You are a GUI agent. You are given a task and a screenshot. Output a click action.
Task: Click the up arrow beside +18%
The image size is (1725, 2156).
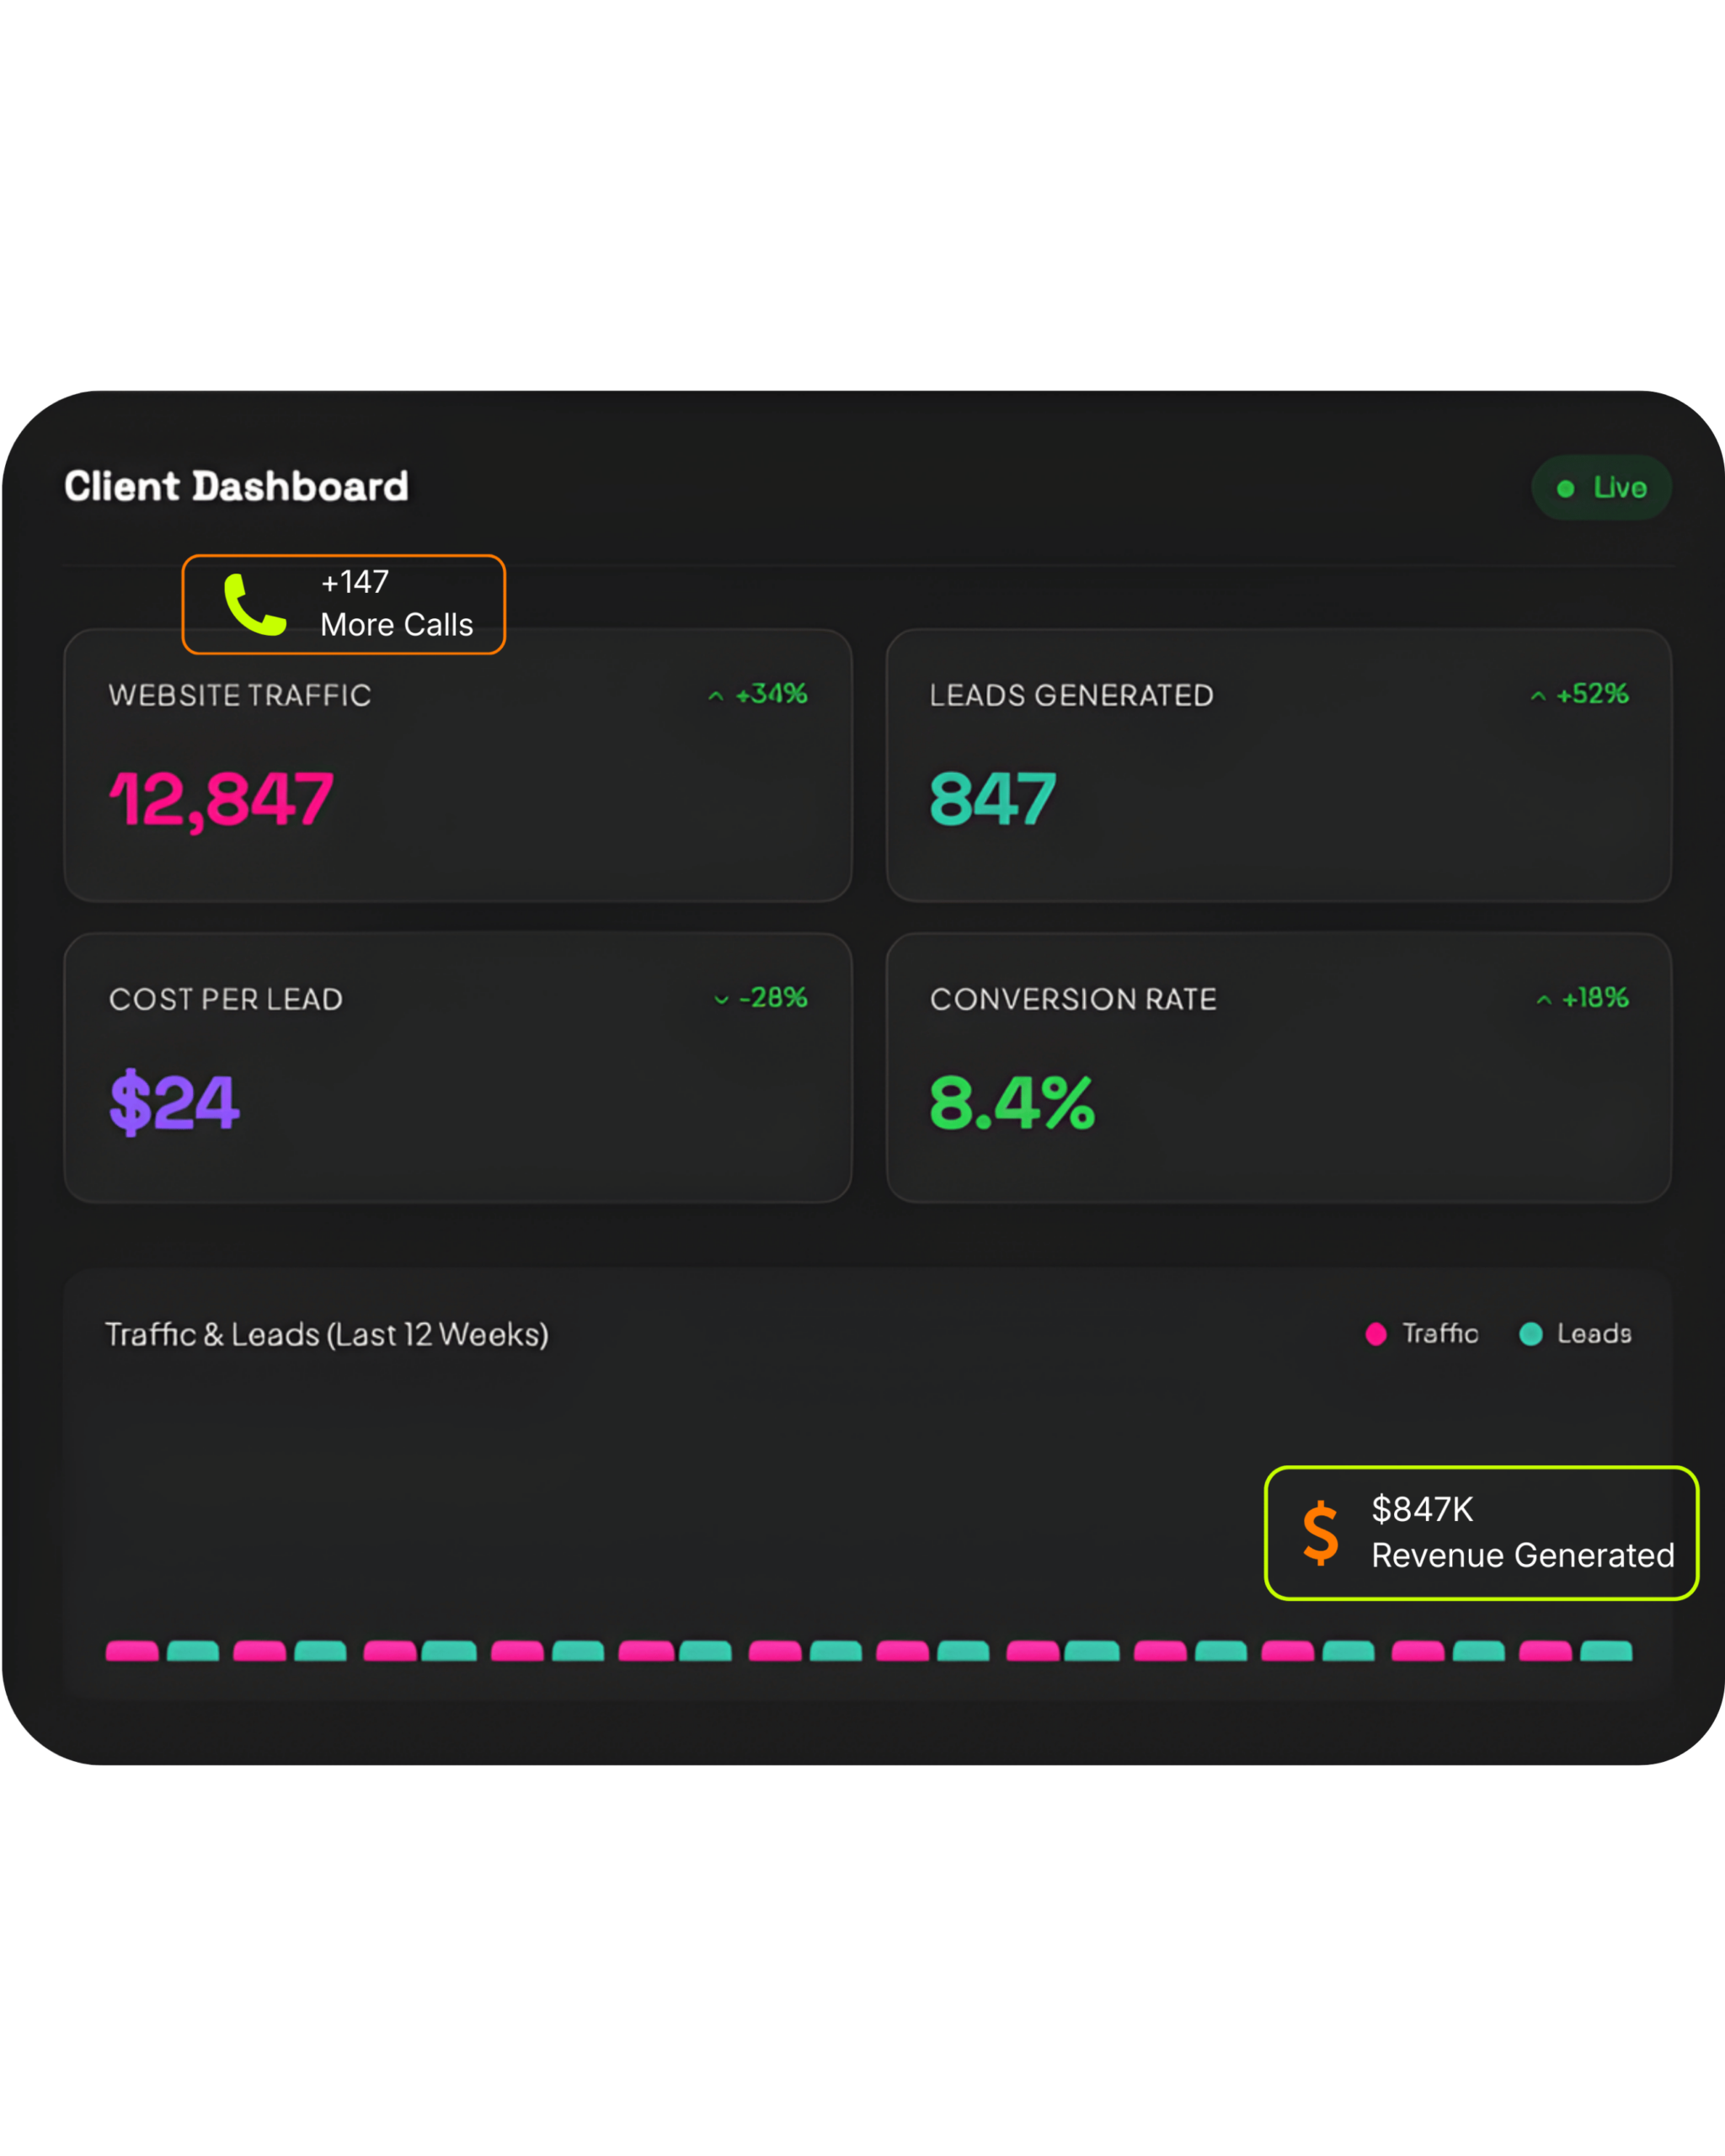1544,999
